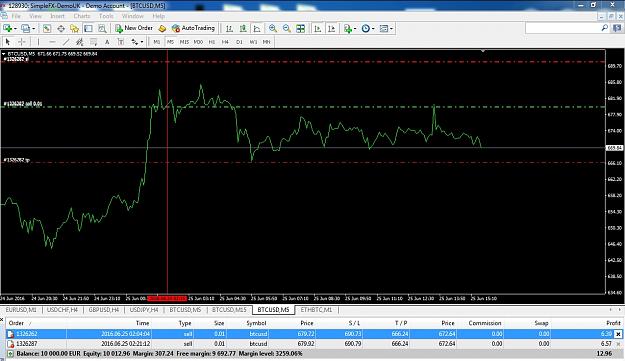Click the take-profit line label #1326262 tp
The image size is (625, 361).
click(x=17, y=160)
